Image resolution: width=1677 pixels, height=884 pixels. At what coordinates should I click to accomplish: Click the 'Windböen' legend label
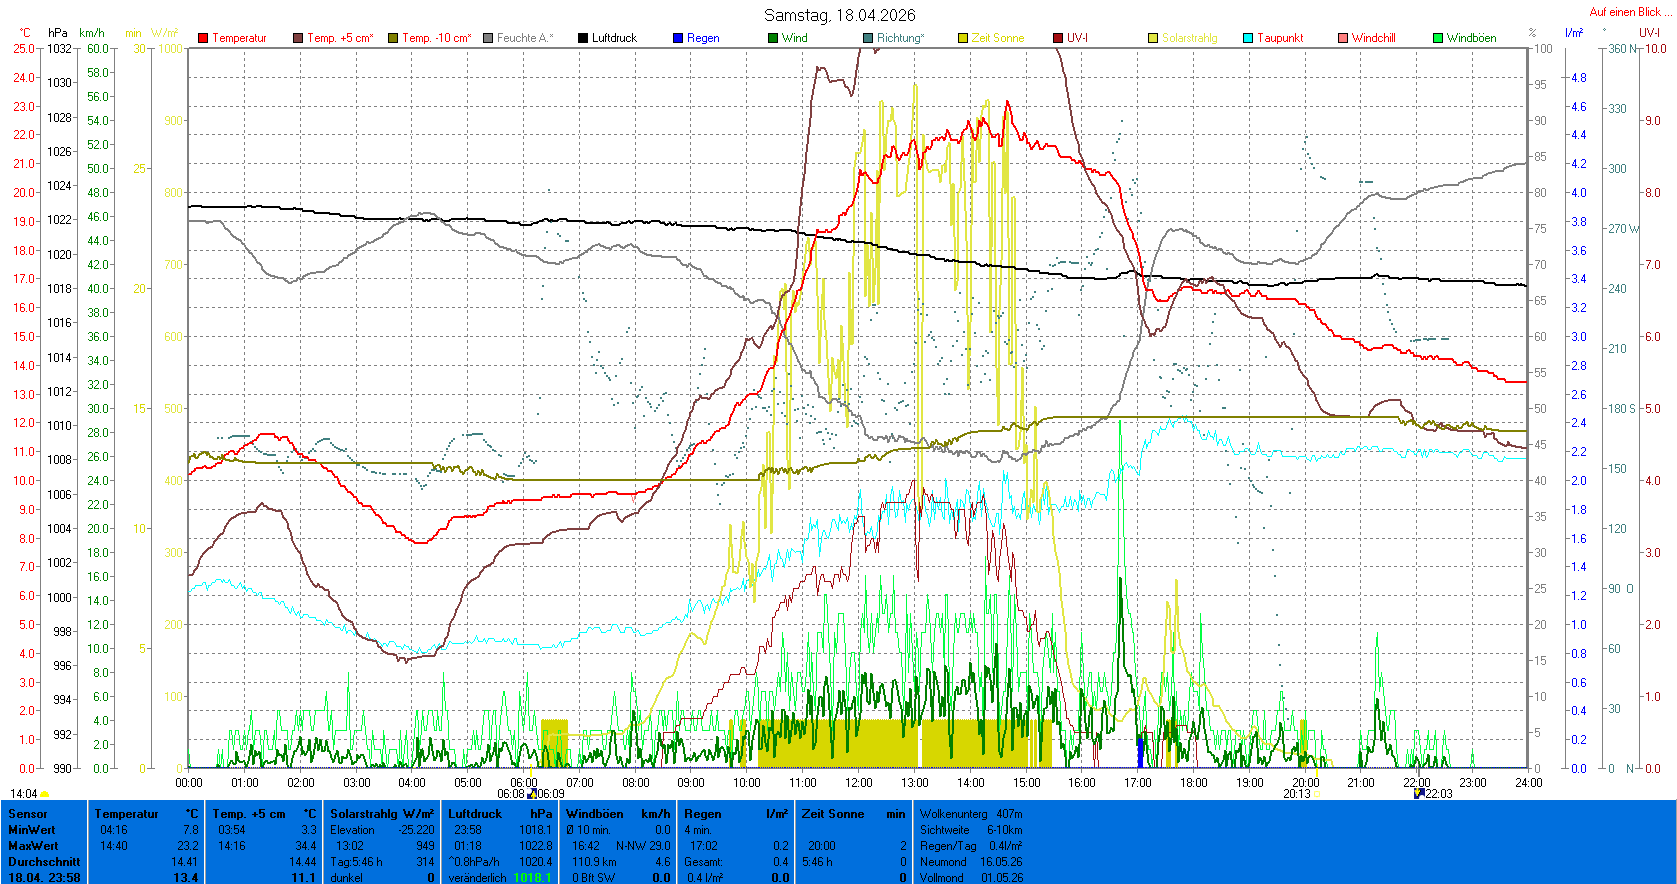pyautogui.click(x=1471, y=38)
